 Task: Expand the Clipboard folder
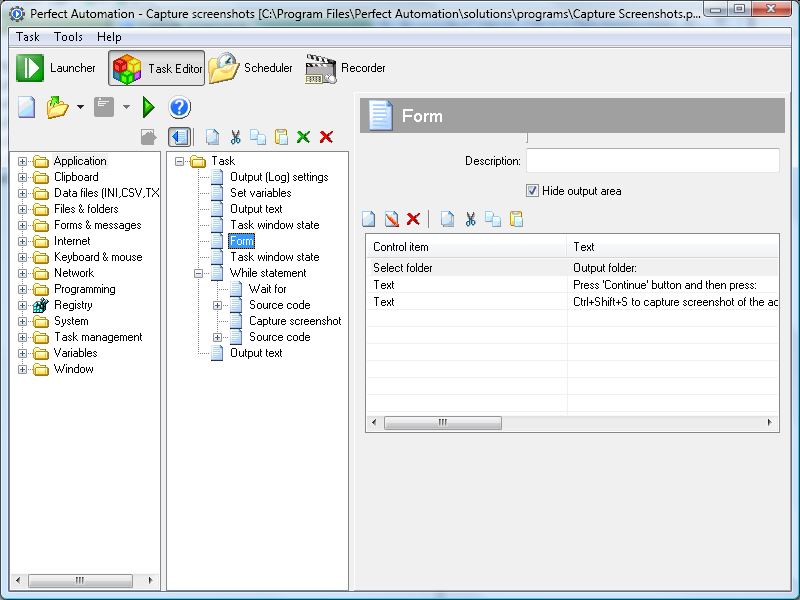pos(22,178)
